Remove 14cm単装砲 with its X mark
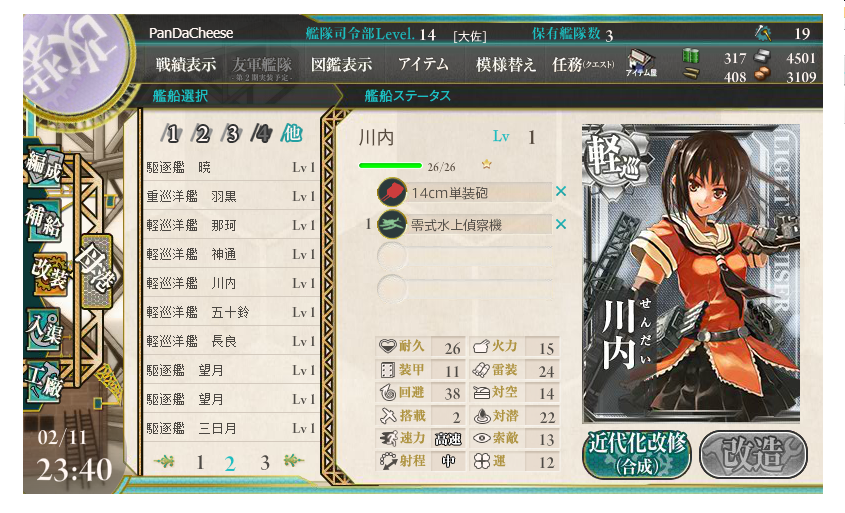This screenshot has height=513, width=845. coord(560,191)
